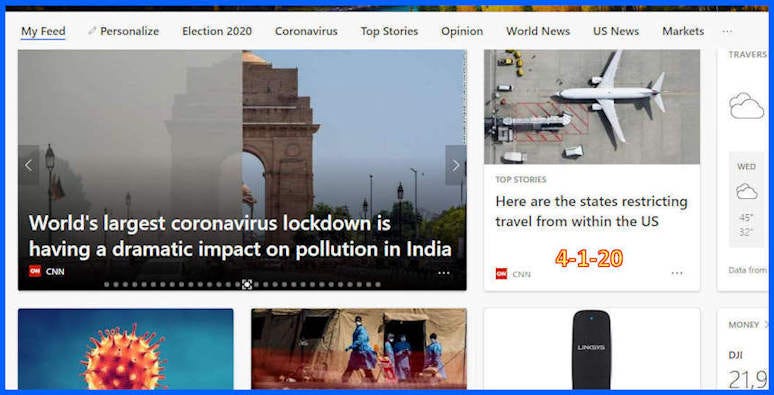Switch to the Coronavirus tab
The height and width of the screenshot is (395, 774).
306,31
